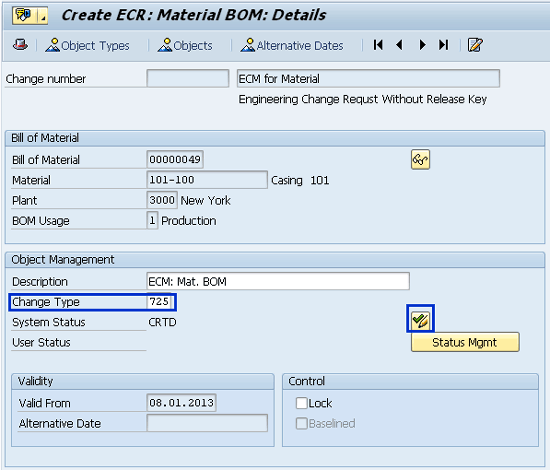Go to first object arrow
550x470 pixels.
tap(378, 45)
